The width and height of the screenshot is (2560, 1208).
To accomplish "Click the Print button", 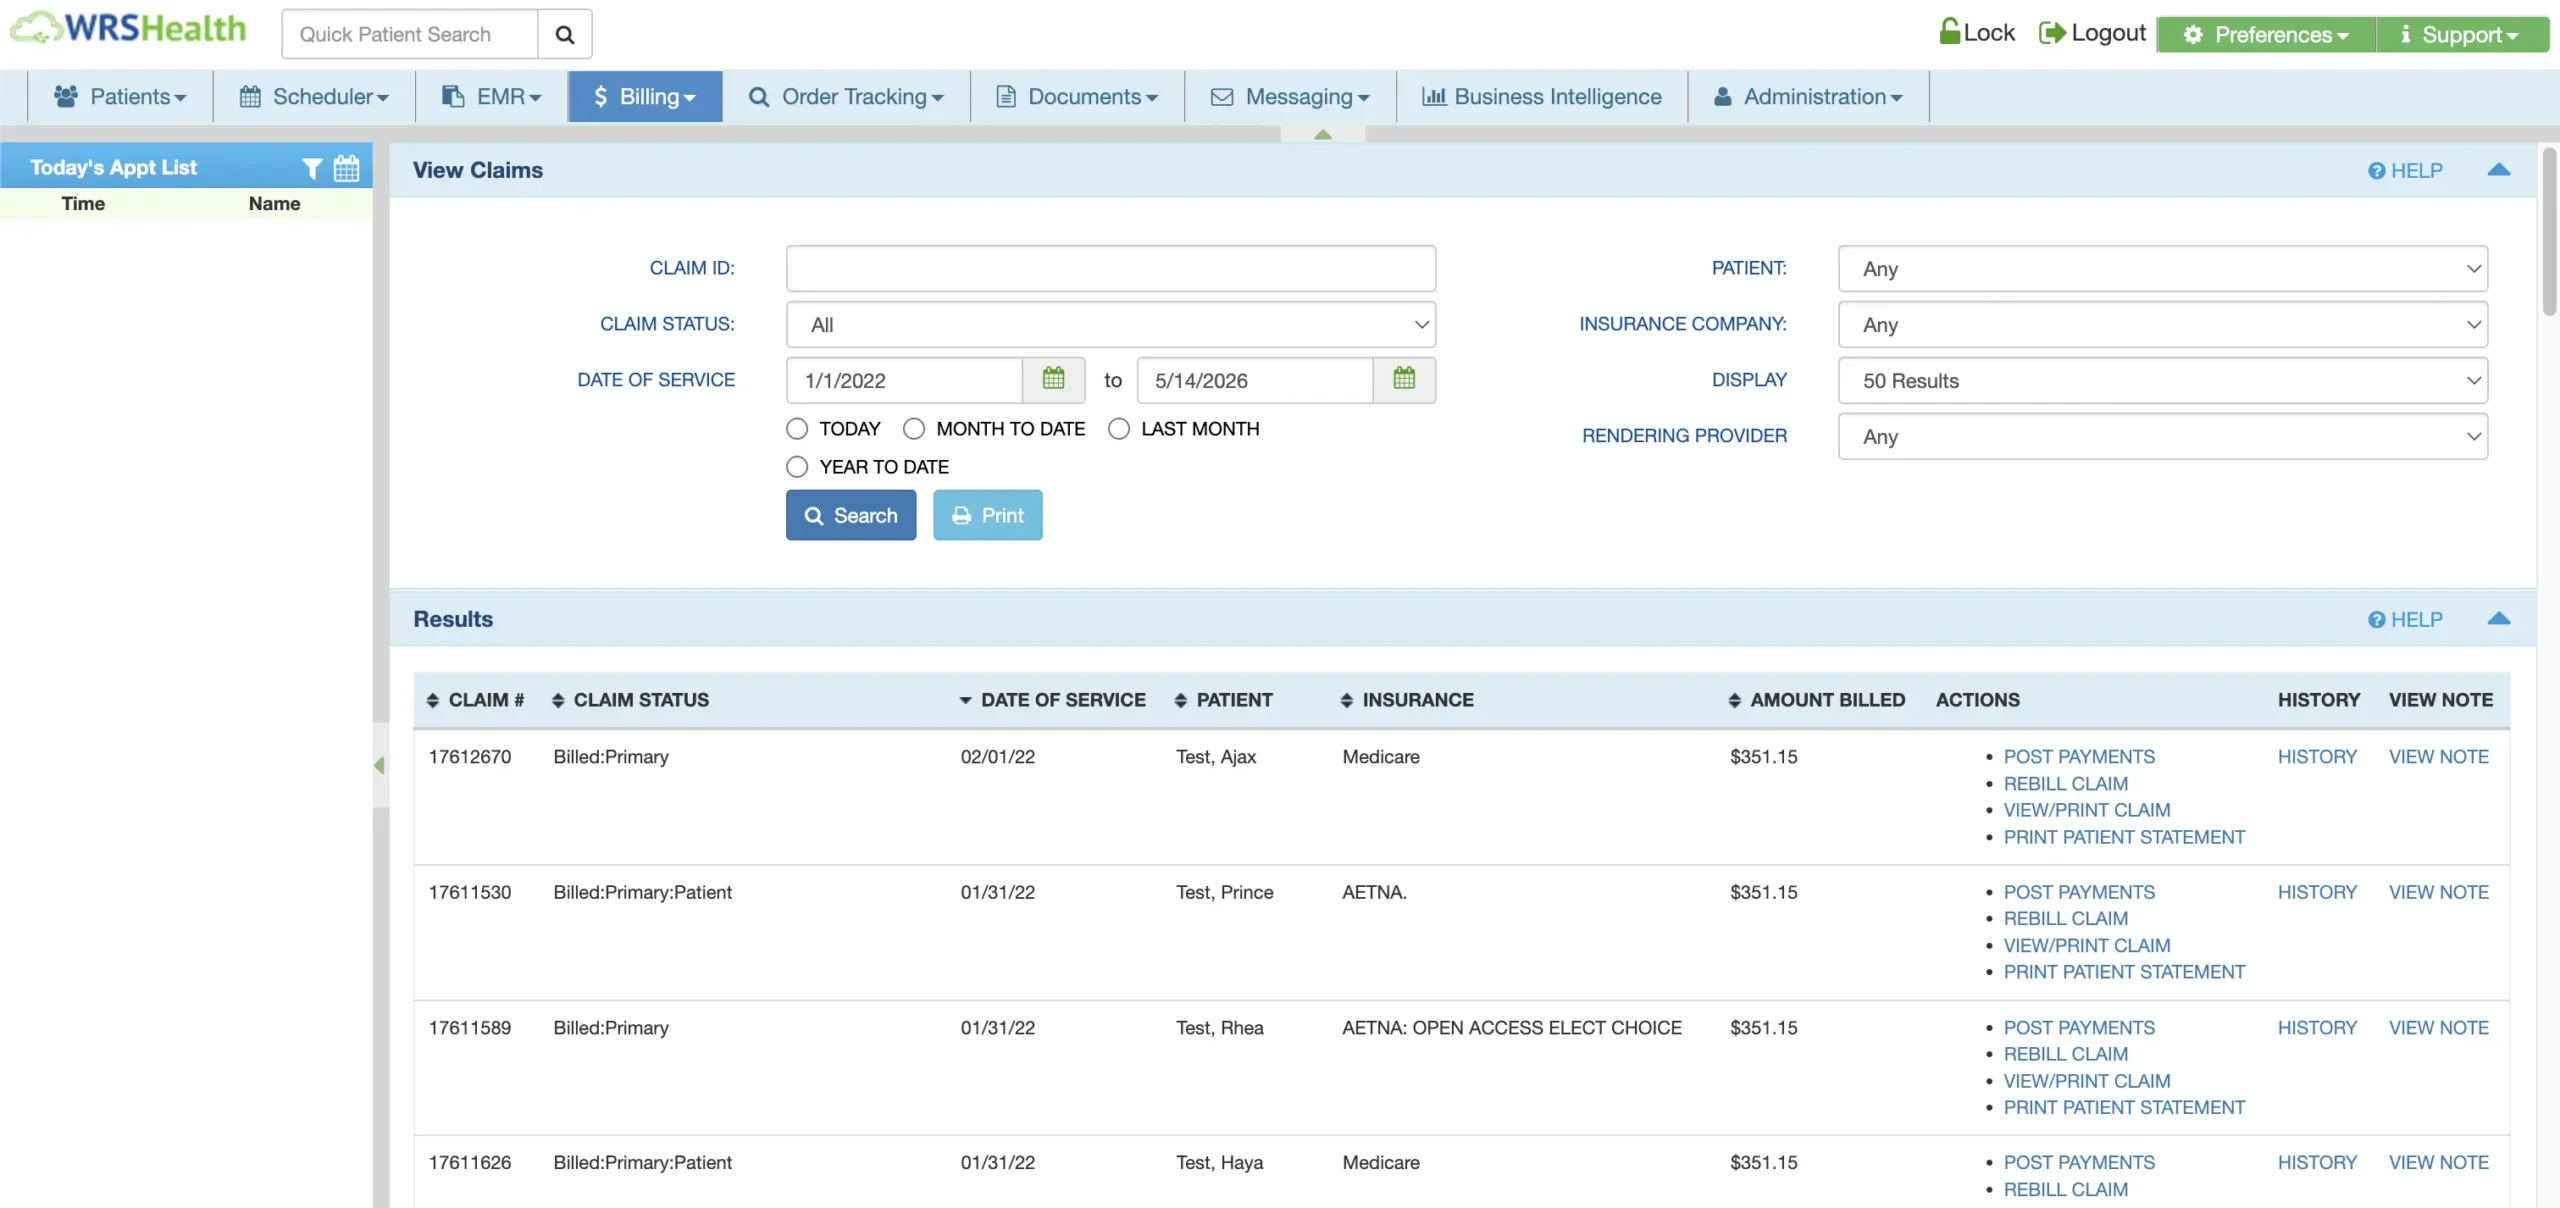I will point(988,515).
